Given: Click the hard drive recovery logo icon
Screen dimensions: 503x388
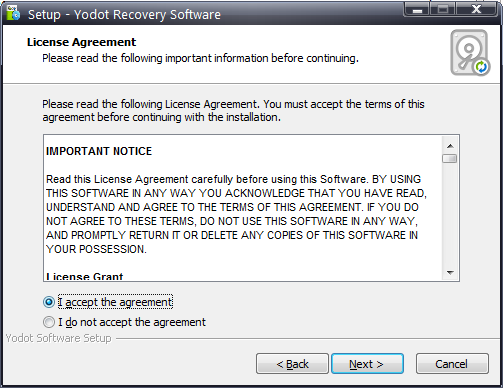Looking at the screenshot, I should [x=470, y=53].
